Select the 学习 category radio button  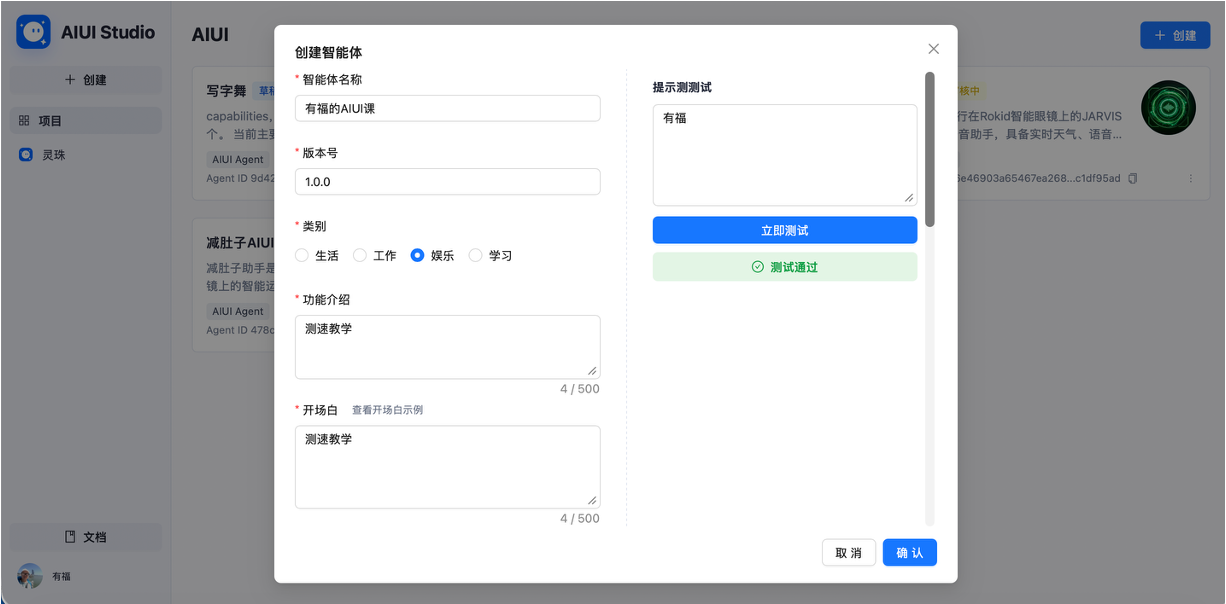(x=475, y=256)
